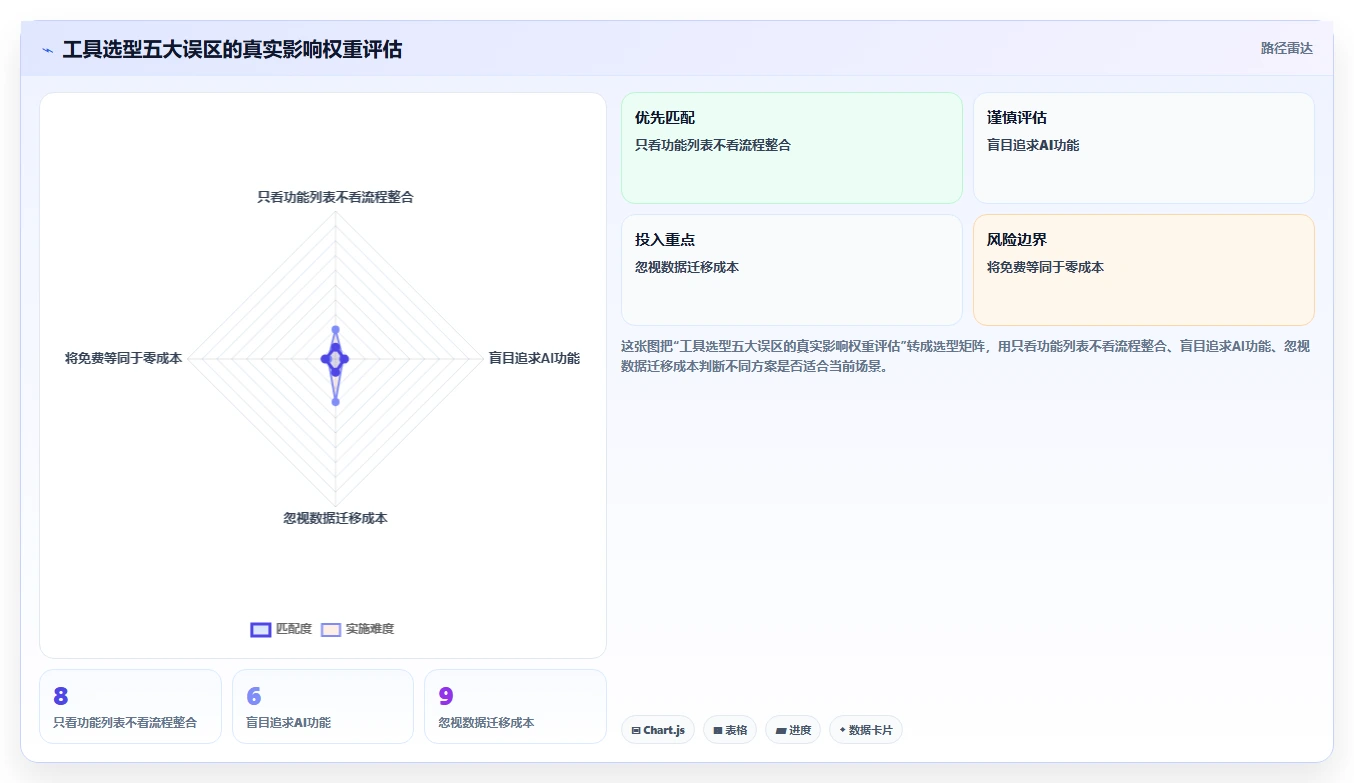This screenshot has width=1354, height=783.
Task: Click the stat number 6
Action: [253, 697]
